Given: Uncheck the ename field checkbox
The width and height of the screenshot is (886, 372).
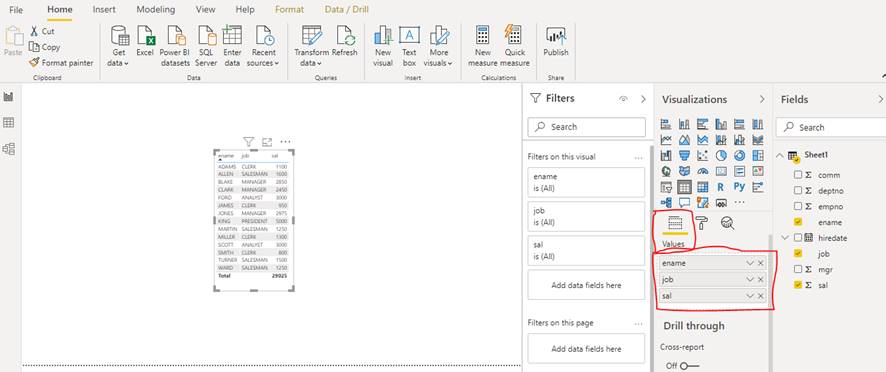Looking at the screenshot, I should coord(798,222).
